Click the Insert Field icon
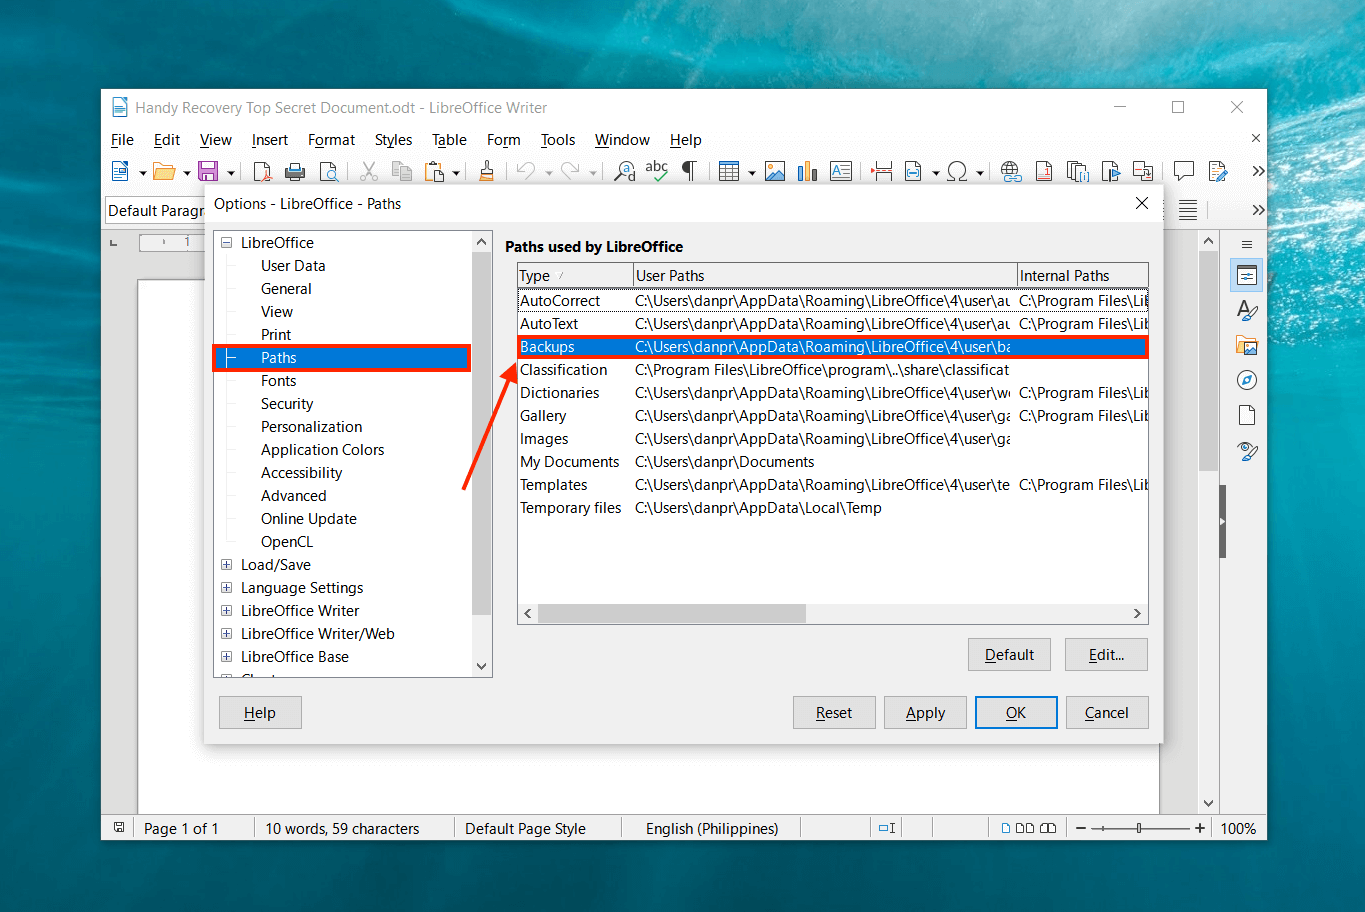Image resolution: width=1365 pixels, height=912 pixels. pos(913,171)
